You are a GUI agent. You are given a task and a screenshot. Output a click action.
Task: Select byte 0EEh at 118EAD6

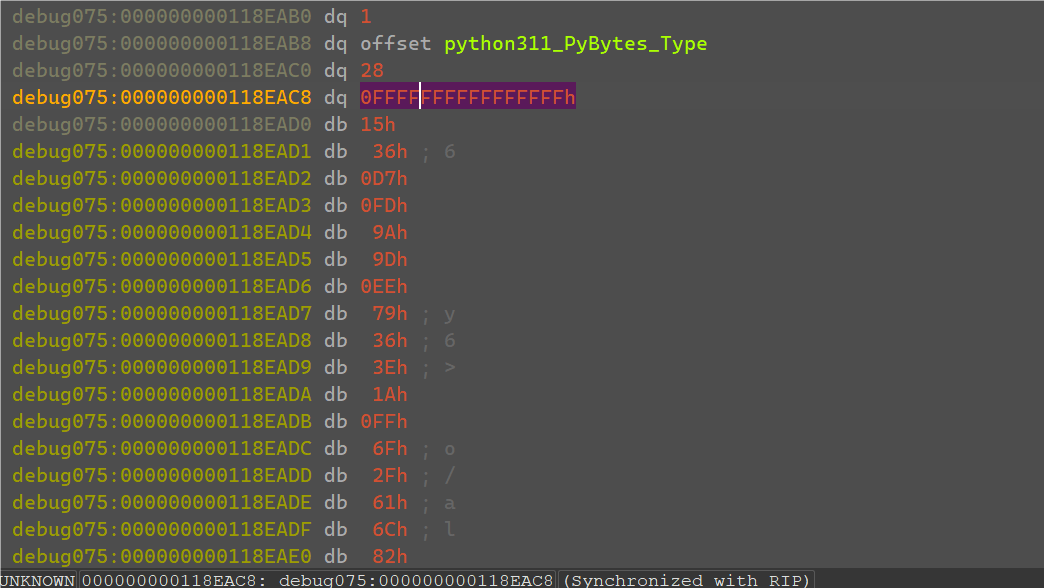click(x=384, y=286)
